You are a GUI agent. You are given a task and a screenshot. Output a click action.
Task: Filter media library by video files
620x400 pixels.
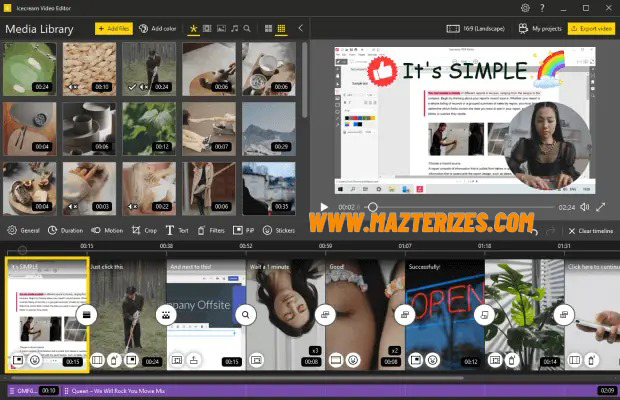pyautogui.click(x=207, y=28)
